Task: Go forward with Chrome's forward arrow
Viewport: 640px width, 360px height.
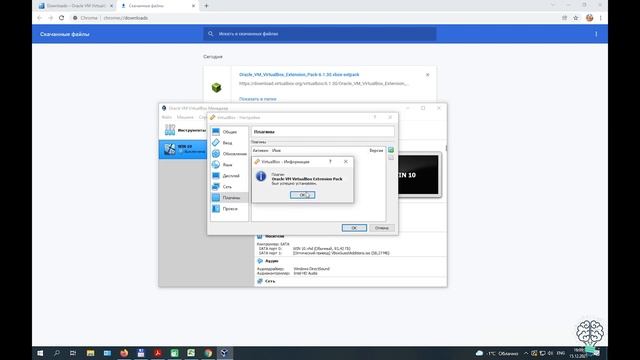Action: [50, 18]
